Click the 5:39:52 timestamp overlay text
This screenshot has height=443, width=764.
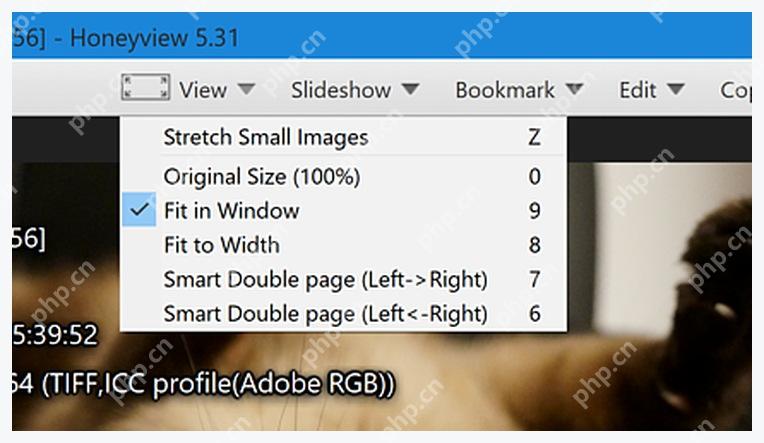coord(55,335)
